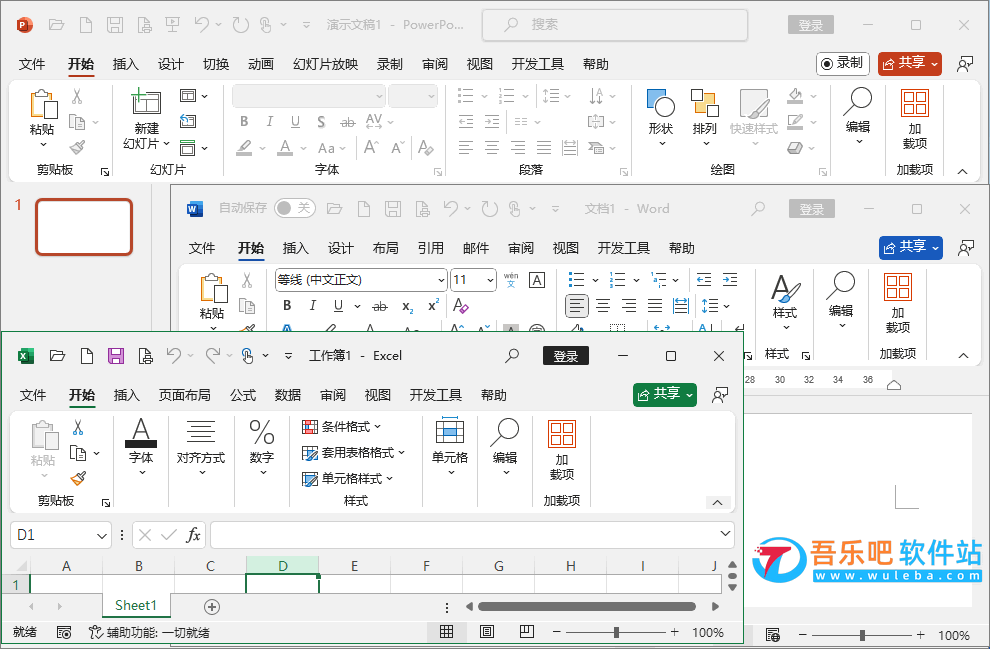Click Word's Editing magnifier icon
The height and width of the screenshot is (649, 990).
[840, 285]
